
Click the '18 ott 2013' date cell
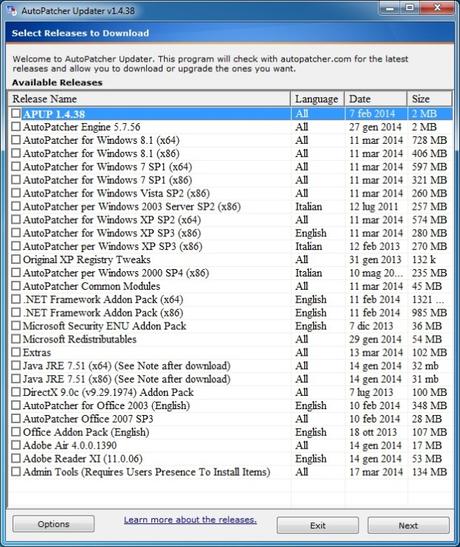tap(373, 432)
